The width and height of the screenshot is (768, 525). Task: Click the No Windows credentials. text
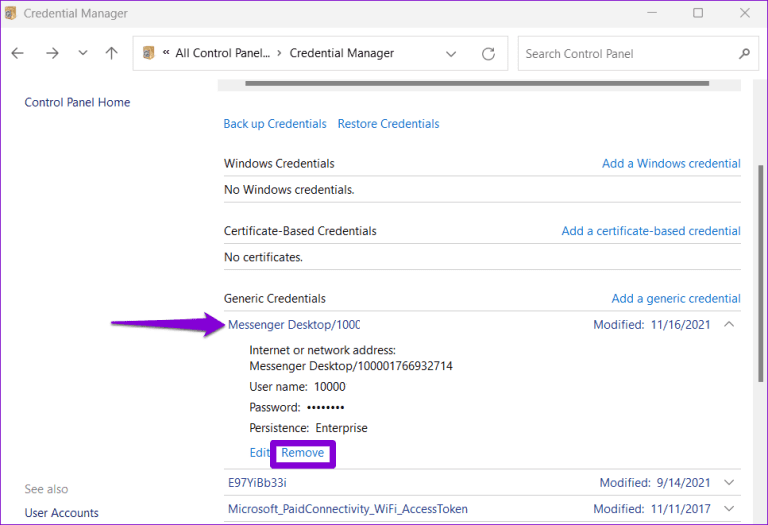pos(289,190)
